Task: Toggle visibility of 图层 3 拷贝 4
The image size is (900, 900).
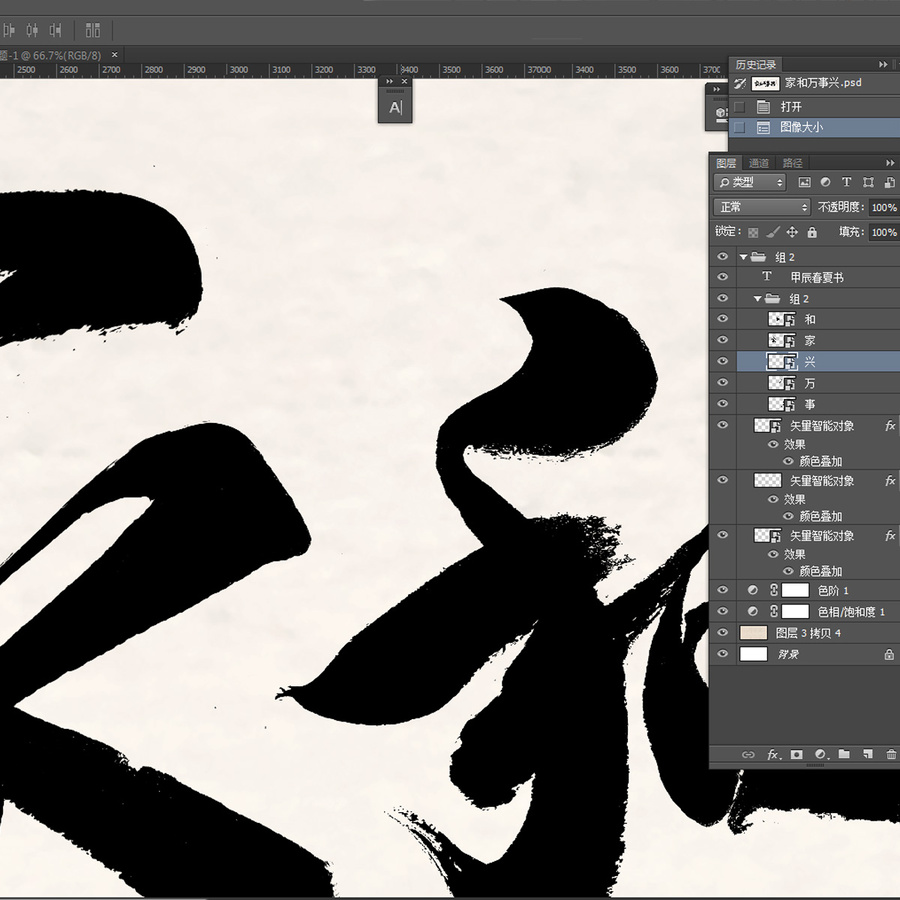Action: point(723,633)
